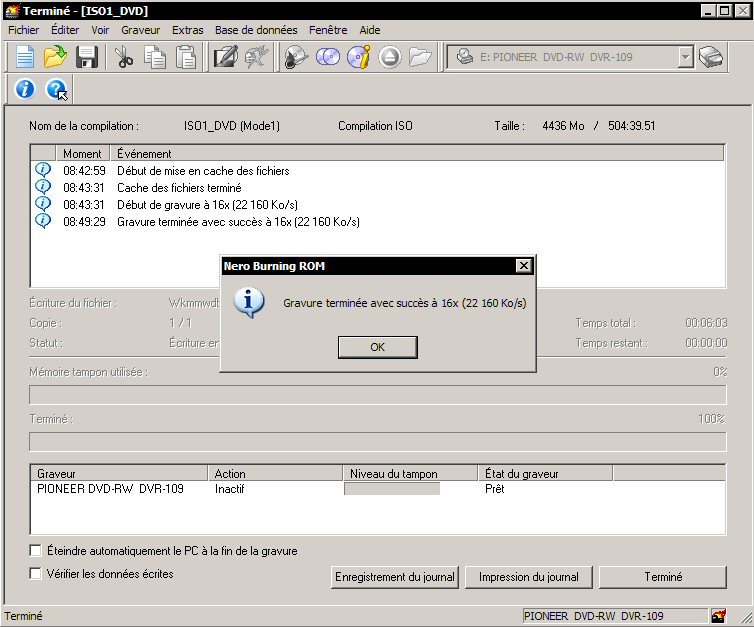Click info icon of 08:42:59 event

point(43,170)
